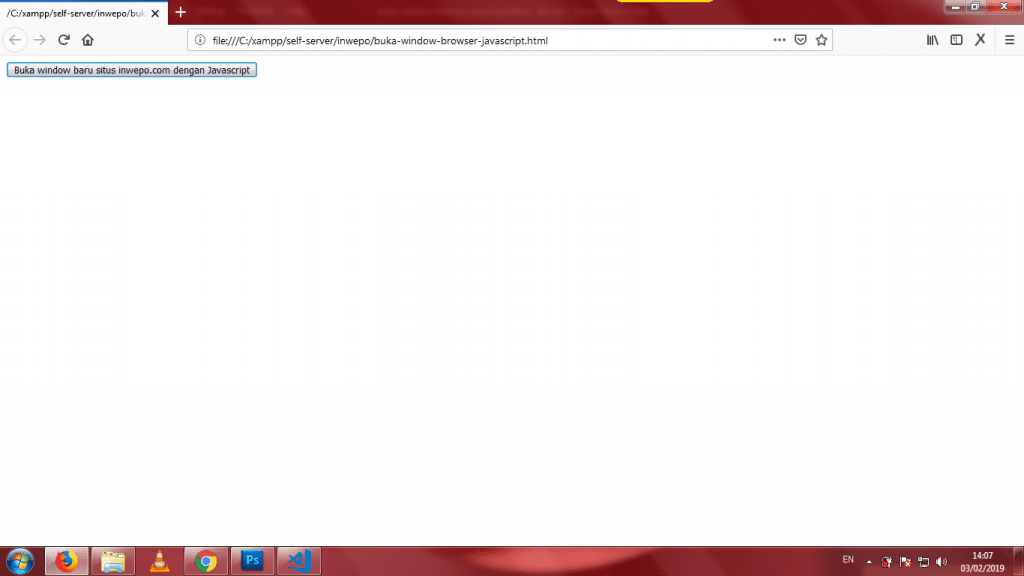Click the 'Buka window baru situs inwepo.com' button
Viewport: 1024px width, 576px height.
click(x=132, y=70)
